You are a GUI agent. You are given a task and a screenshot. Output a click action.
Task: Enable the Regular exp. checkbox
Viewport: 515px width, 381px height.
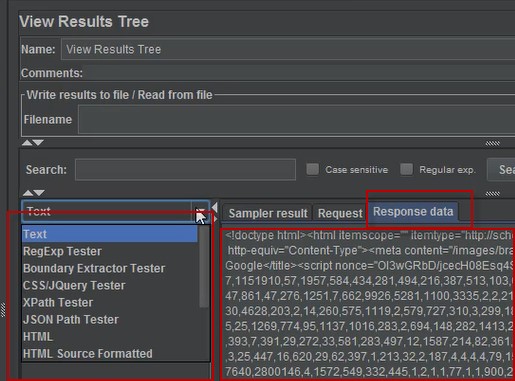coord(406,169)
